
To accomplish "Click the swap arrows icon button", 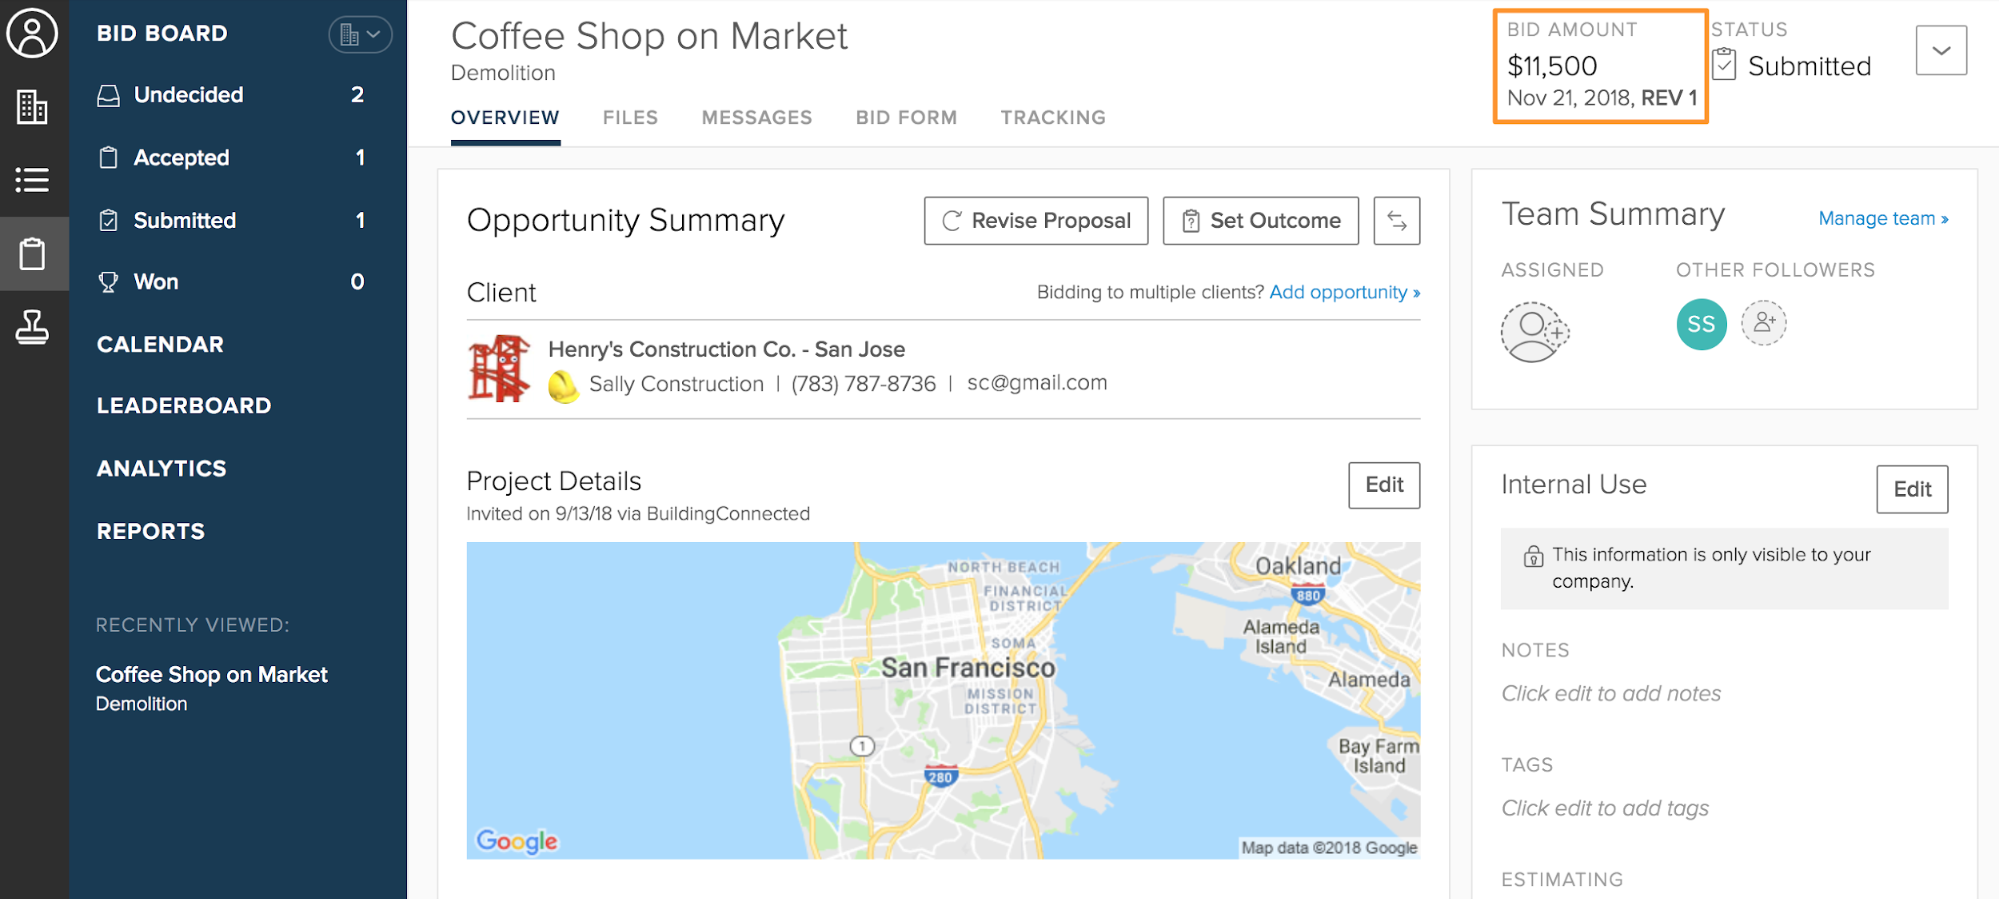I will pos(1396,221).
